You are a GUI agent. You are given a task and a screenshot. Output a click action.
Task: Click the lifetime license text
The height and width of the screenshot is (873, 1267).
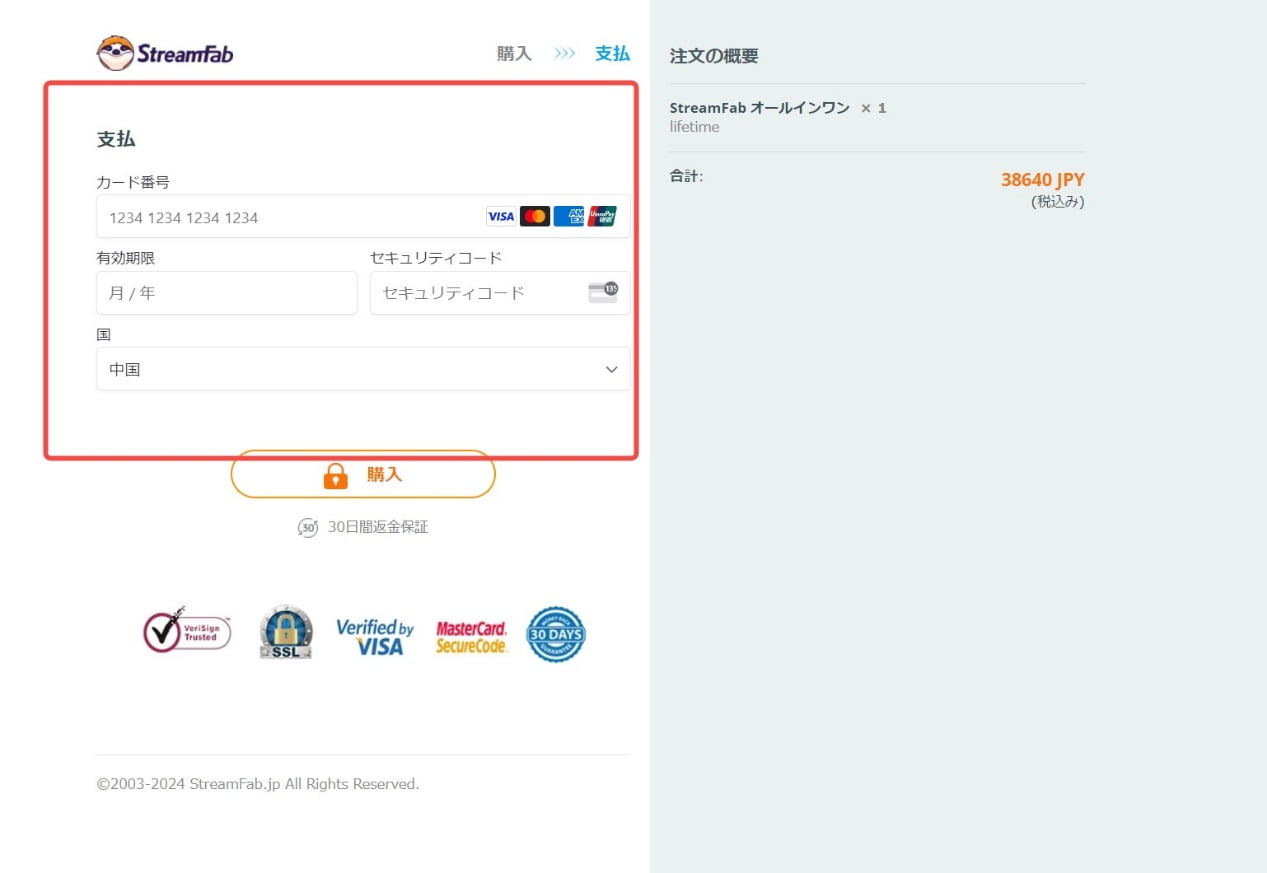[694, 127]
